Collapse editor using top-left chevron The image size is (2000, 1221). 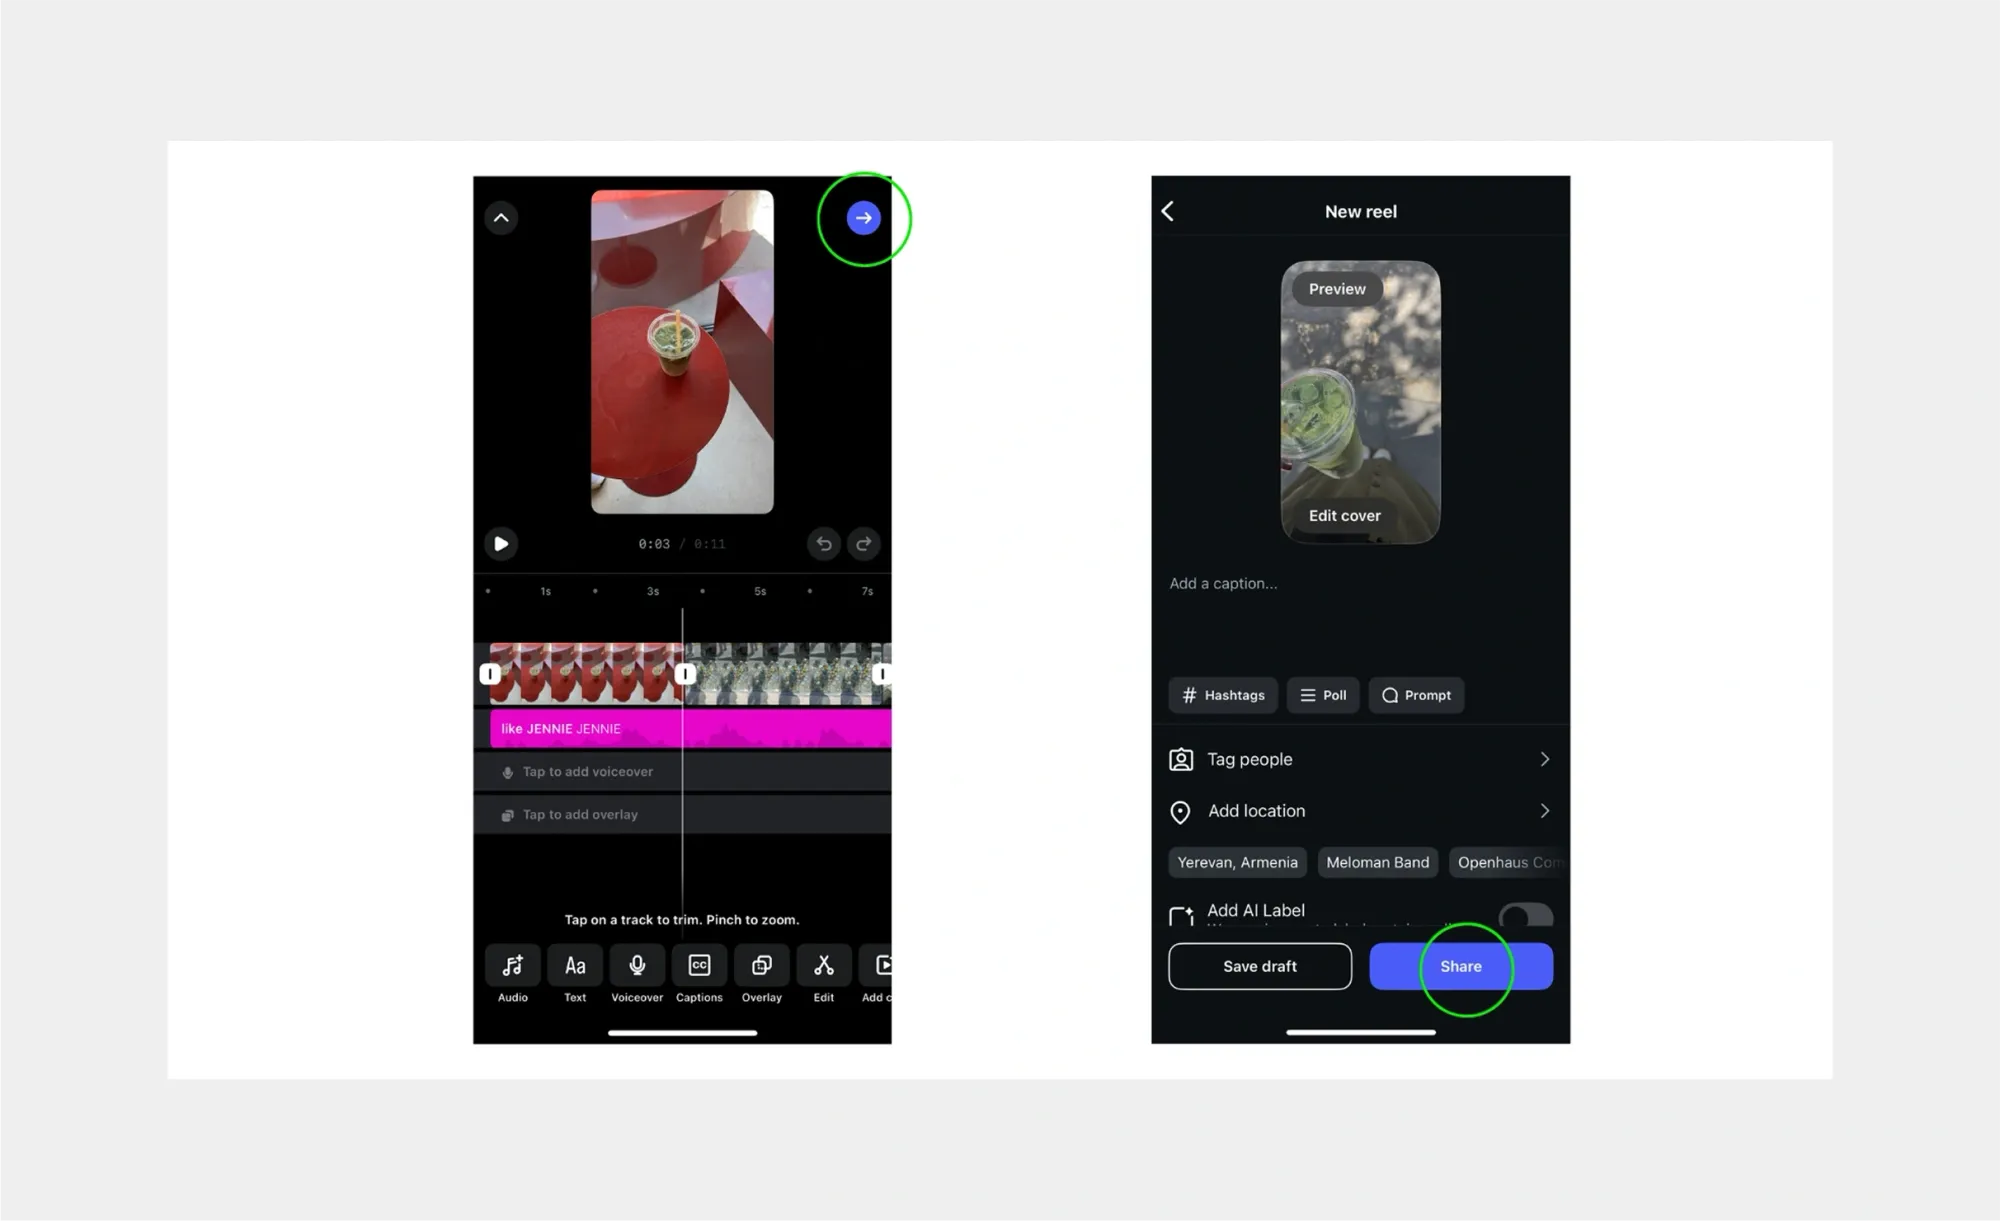click(501, 218)
